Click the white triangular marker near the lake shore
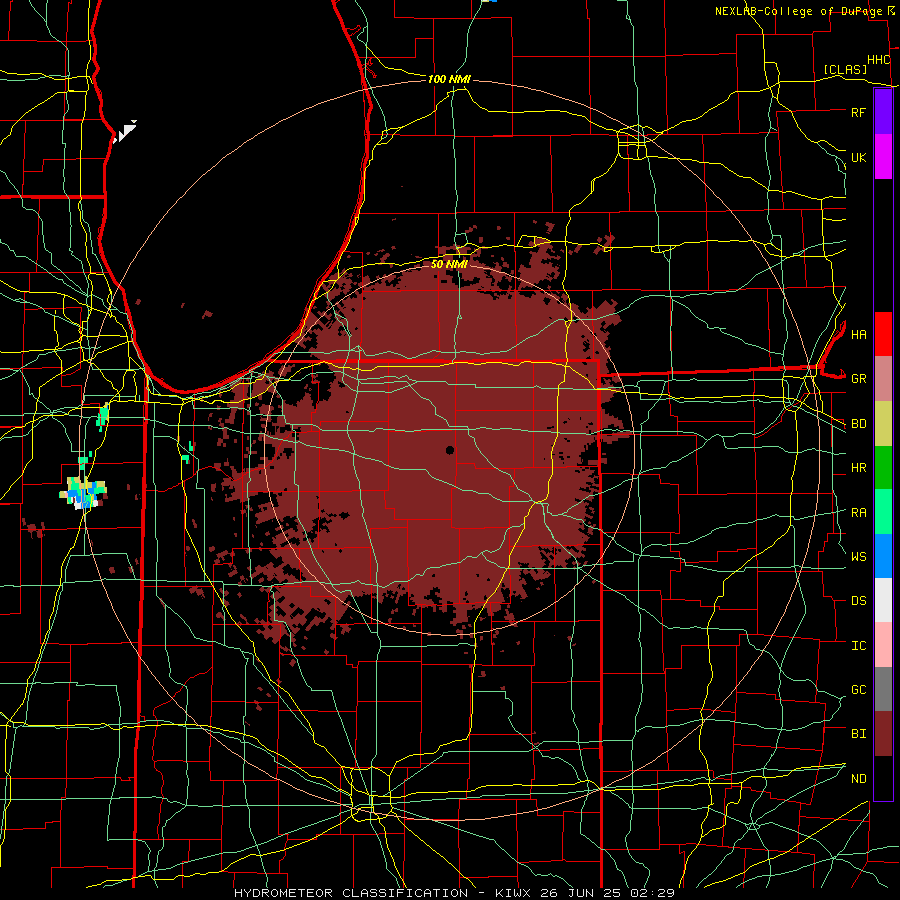This screenshot has width=900, height=900. click(x=125, y=131)
